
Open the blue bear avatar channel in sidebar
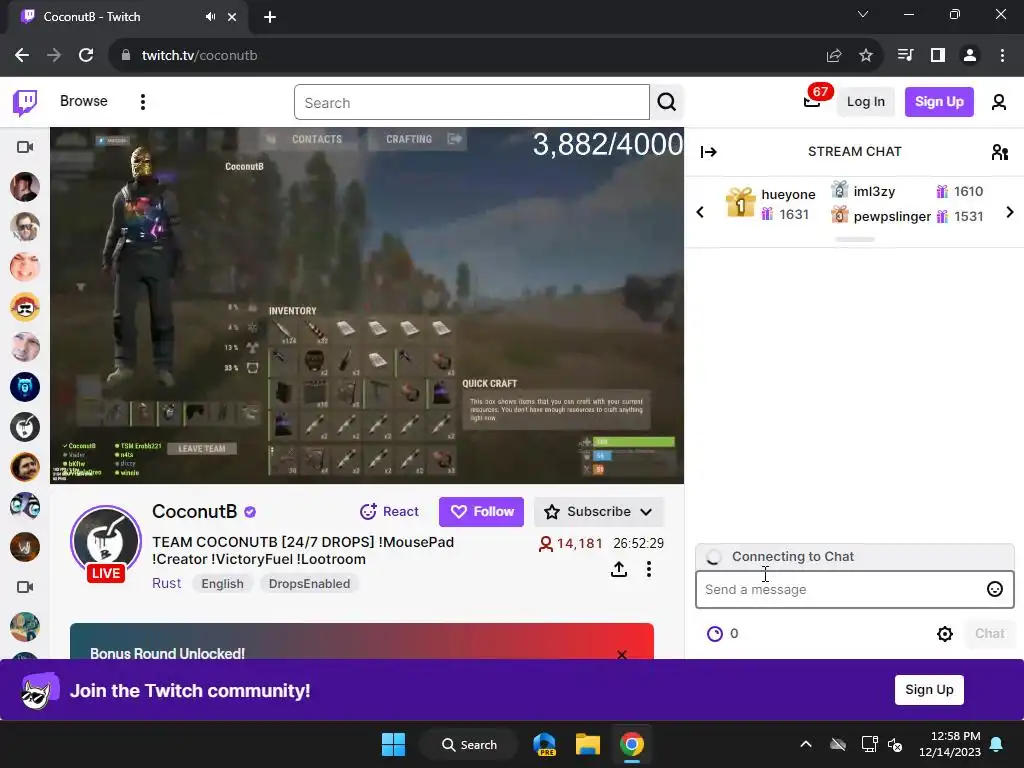[25, 387]
